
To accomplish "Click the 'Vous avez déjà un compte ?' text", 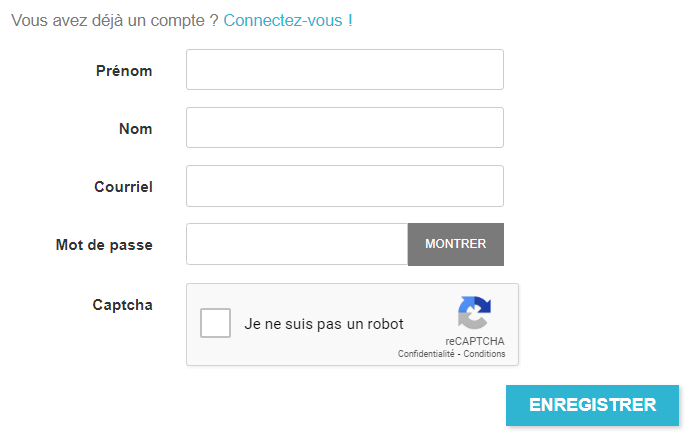I will (114, 20).
